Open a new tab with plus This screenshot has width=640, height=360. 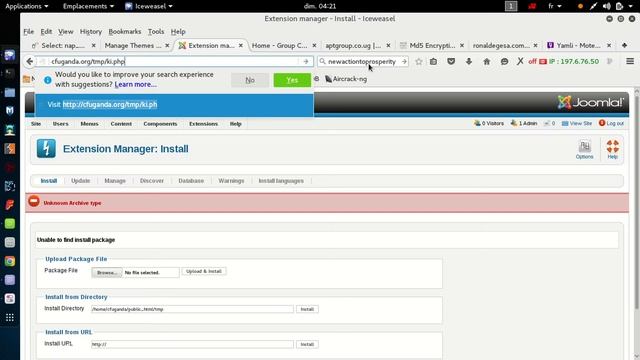coord(624,45)
